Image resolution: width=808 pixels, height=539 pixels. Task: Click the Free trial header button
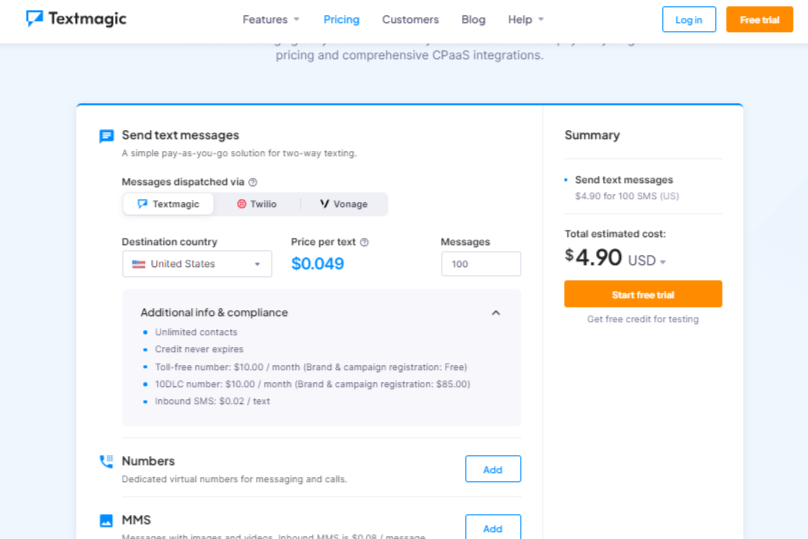click(x=760, y=20)
